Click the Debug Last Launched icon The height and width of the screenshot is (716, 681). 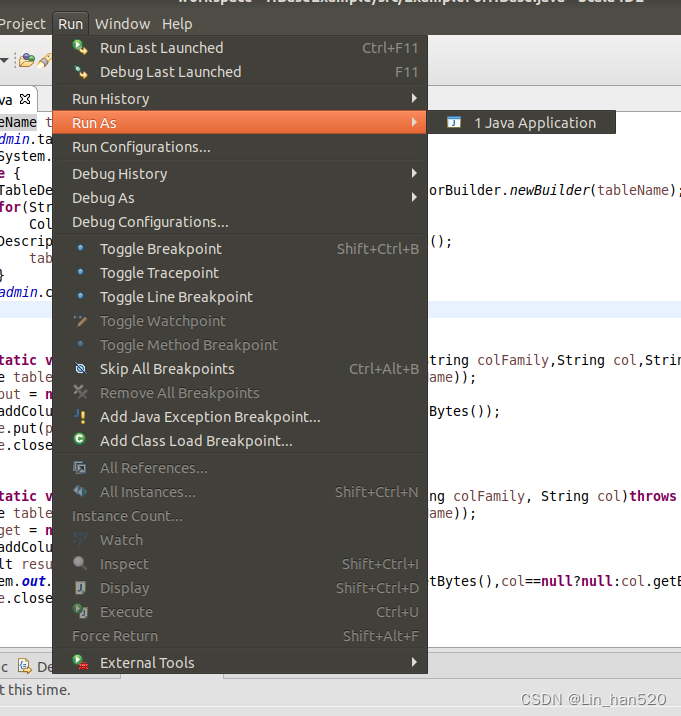[81, 72]
